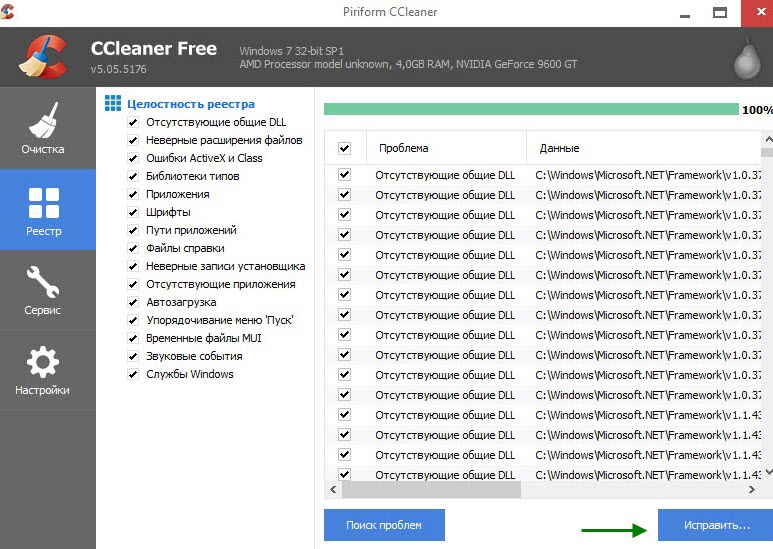Select the Реестр registry blocks icon
The width and height of the screenshot is (773, 549).
pos(44,203)
